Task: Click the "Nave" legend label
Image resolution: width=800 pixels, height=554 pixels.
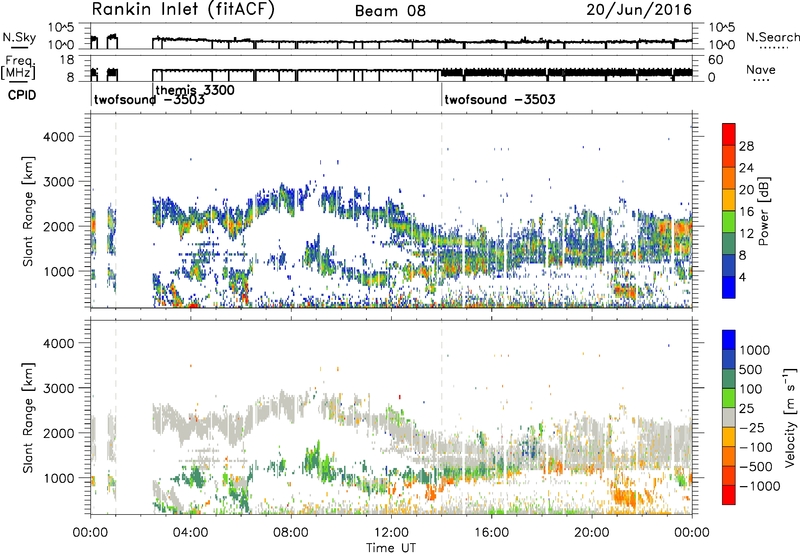Action: (761, 69)
